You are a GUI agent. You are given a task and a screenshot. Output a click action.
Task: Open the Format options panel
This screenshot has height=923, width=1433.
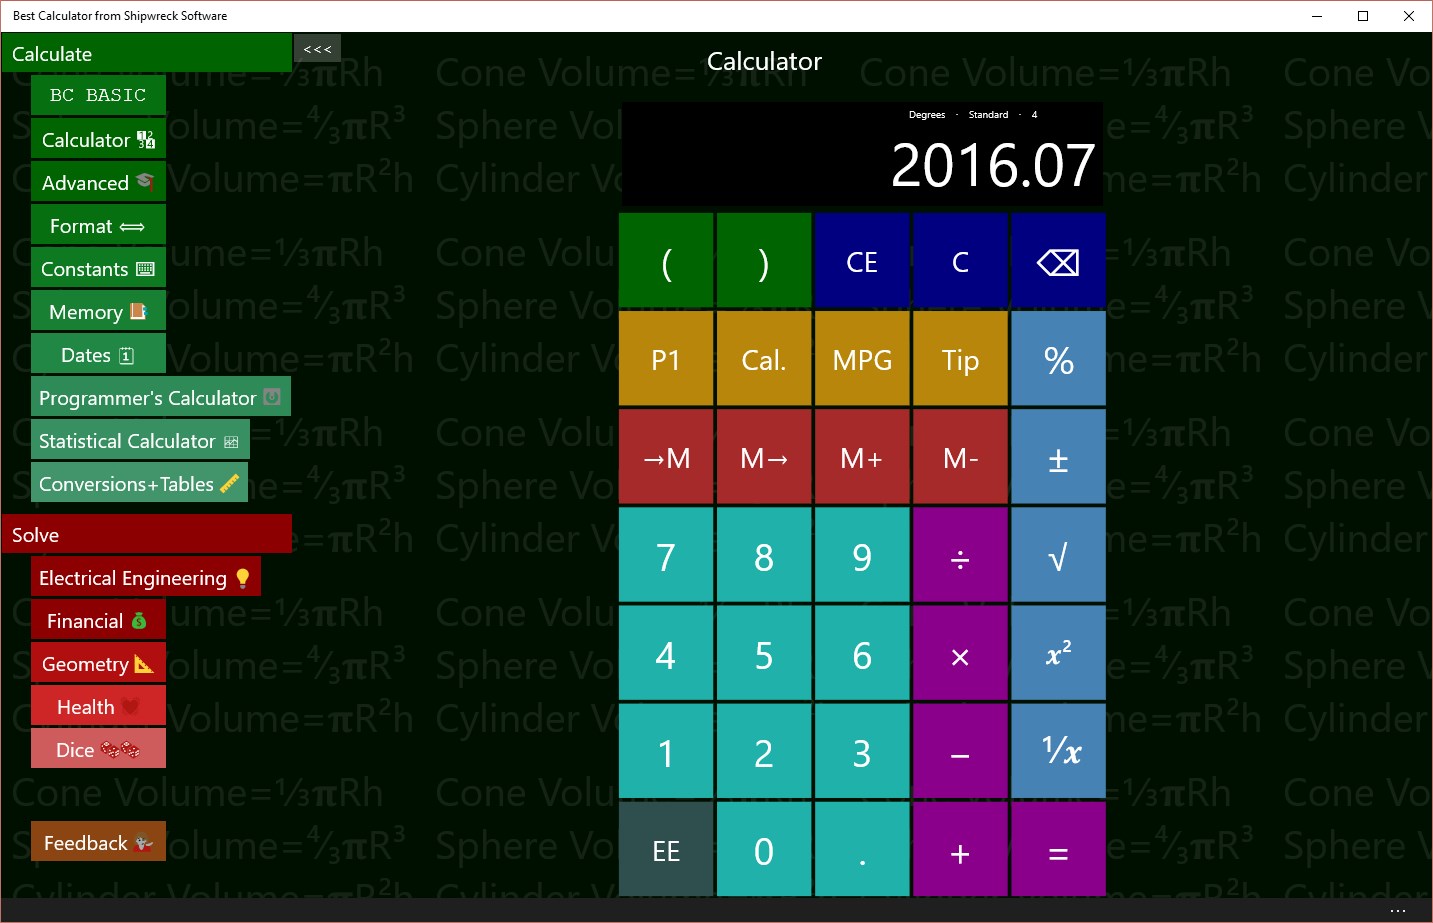click(97, 225)
